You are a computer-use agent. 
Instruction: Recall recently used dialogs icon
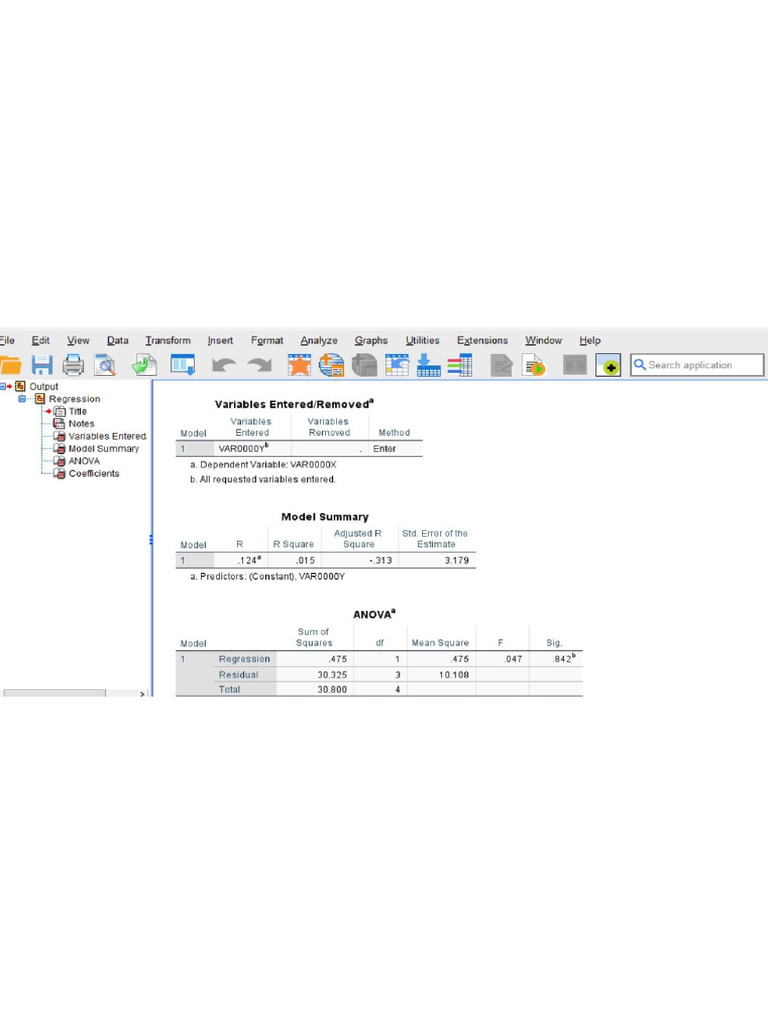(x=183, y=364)
